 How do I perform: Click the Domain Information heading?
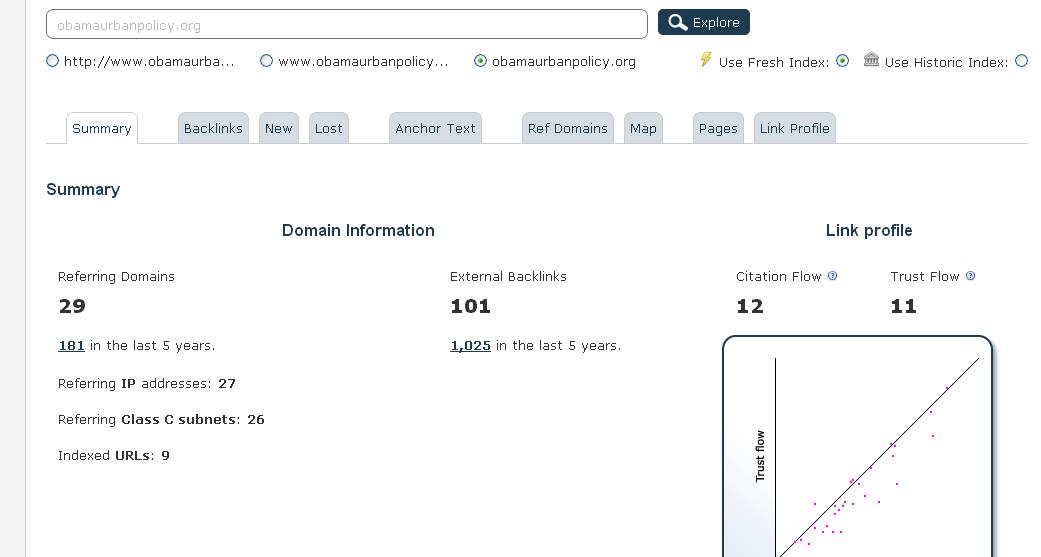(358, 230)
